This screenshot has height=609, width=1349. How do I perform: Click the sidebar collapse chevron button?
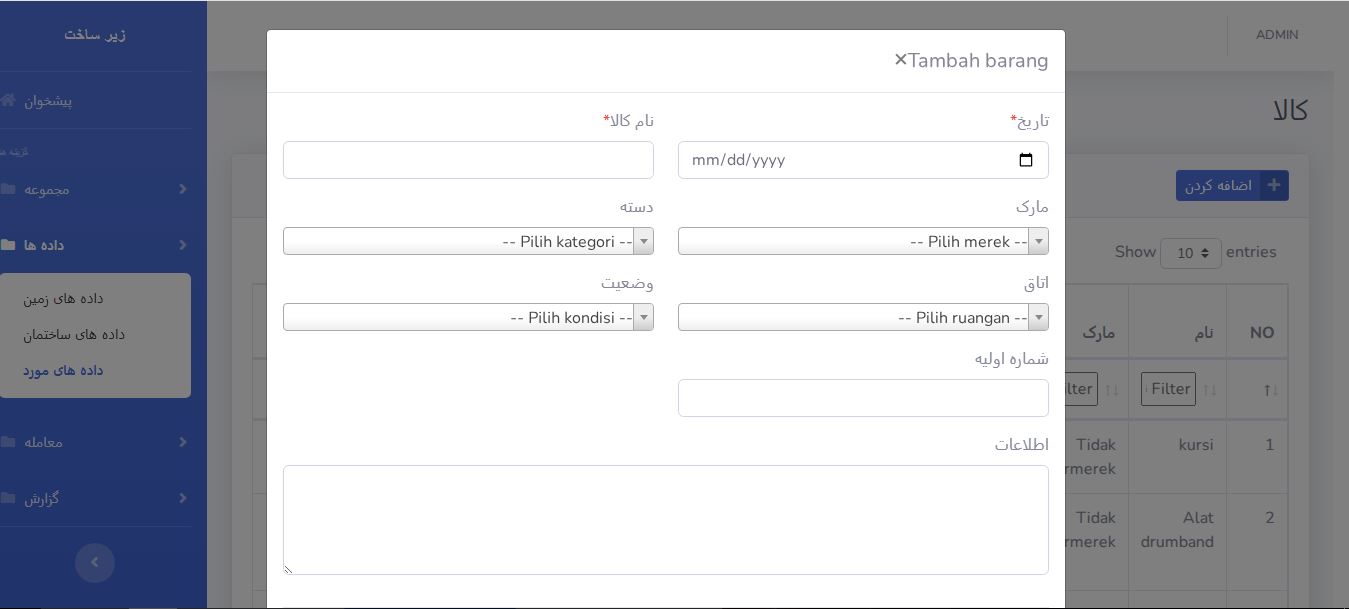(x=95, y=563)
